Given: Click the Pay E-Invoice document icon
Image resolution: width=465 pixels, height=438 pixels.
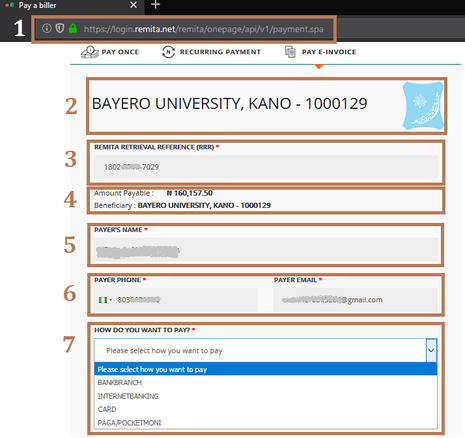Looking at the screenshot, I should click(290, 52).
